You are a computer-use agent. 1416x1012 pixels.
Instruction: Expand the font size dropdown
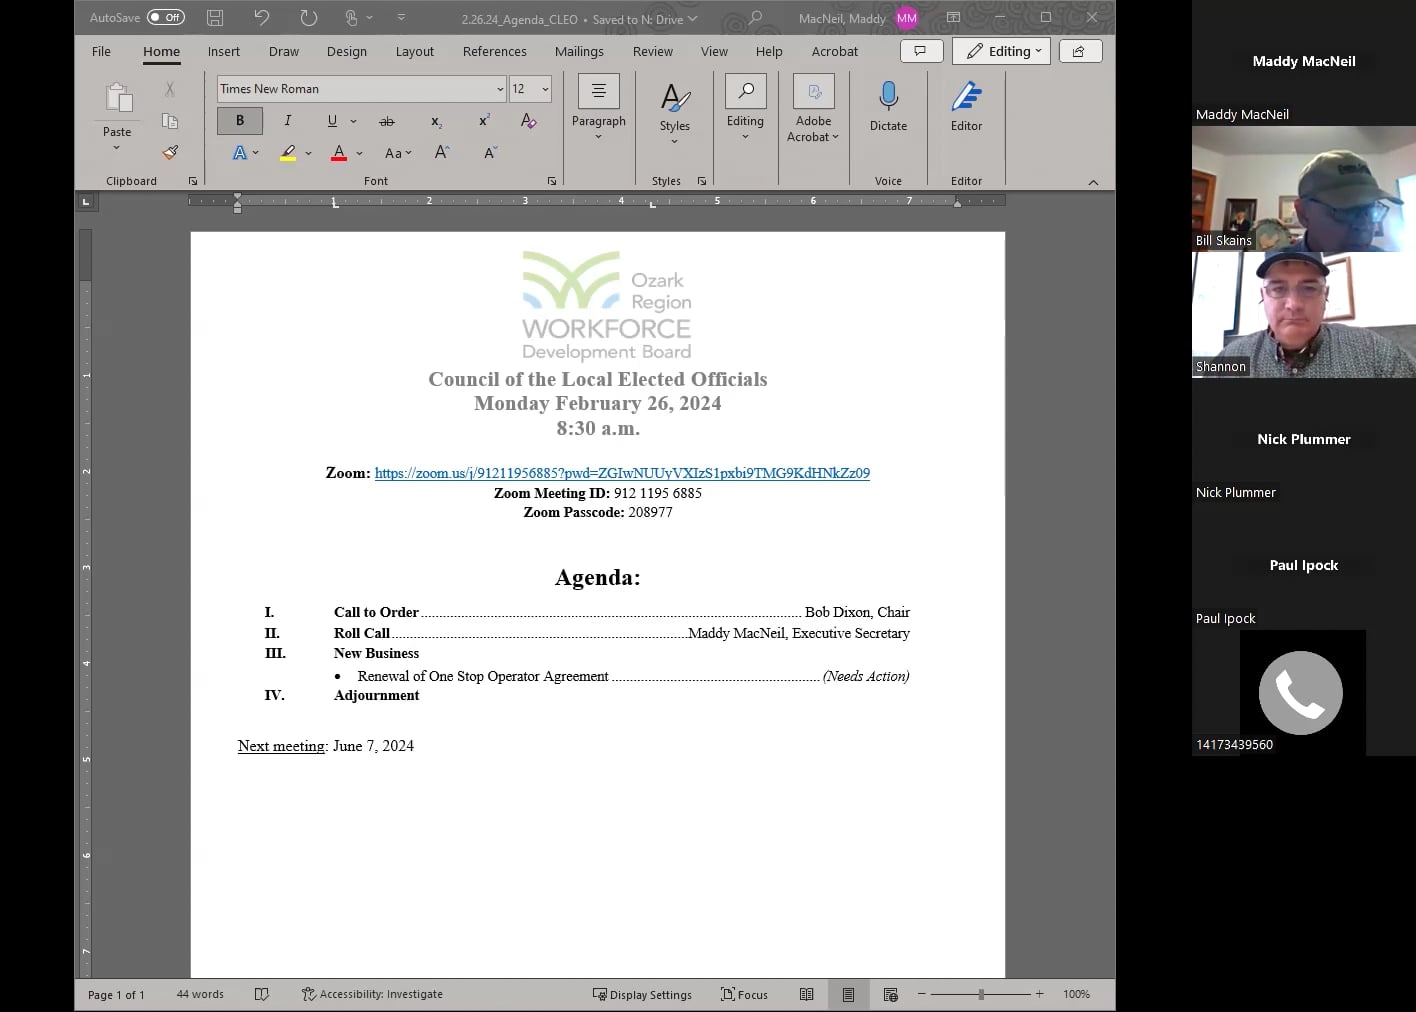click(x=545, y=89)
